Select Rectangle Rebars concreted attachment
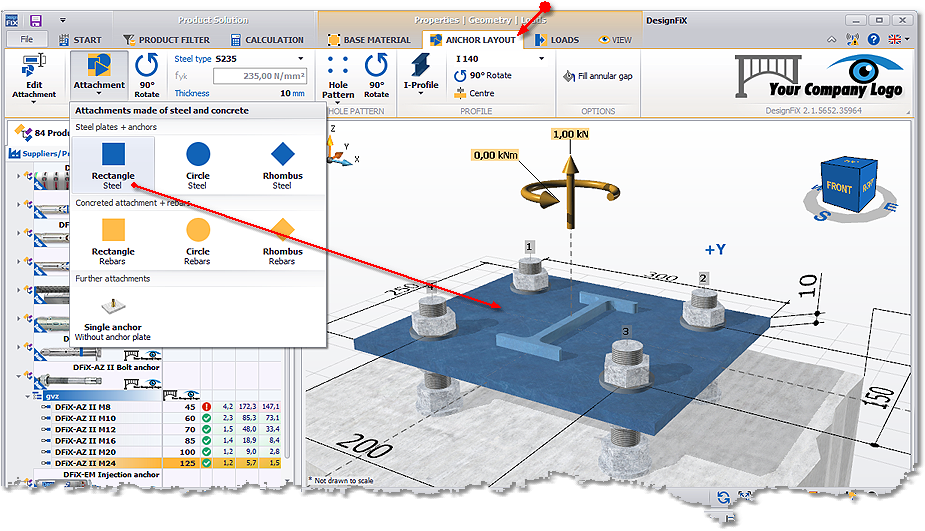925x531 pixels. tap(113, 241)
